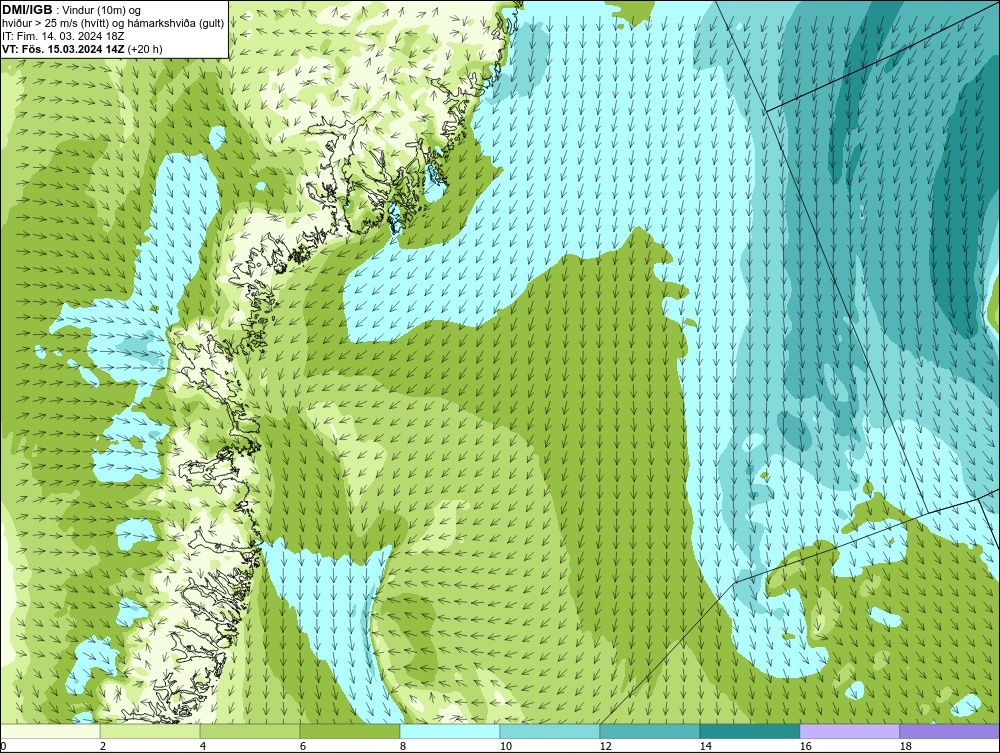
Task: Click the 4–6 m/s green legend swatch
Action: [250, 731]
